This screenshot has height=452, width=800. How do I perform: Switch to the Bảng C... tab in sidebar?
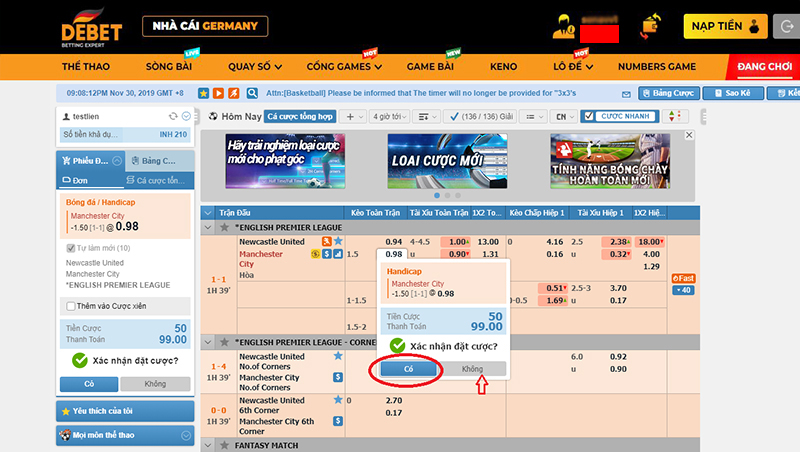click(x=159, y=161)
